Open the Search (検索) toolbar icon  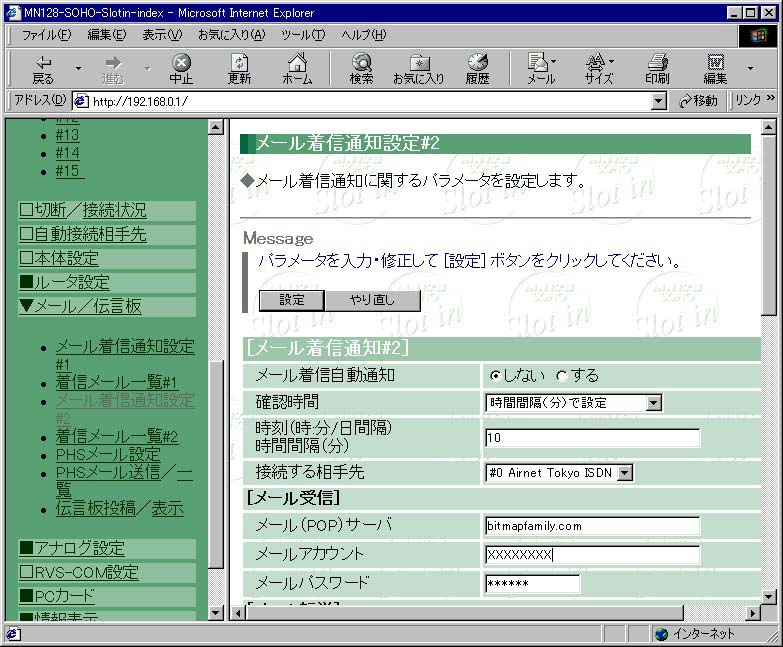point(361,68)
